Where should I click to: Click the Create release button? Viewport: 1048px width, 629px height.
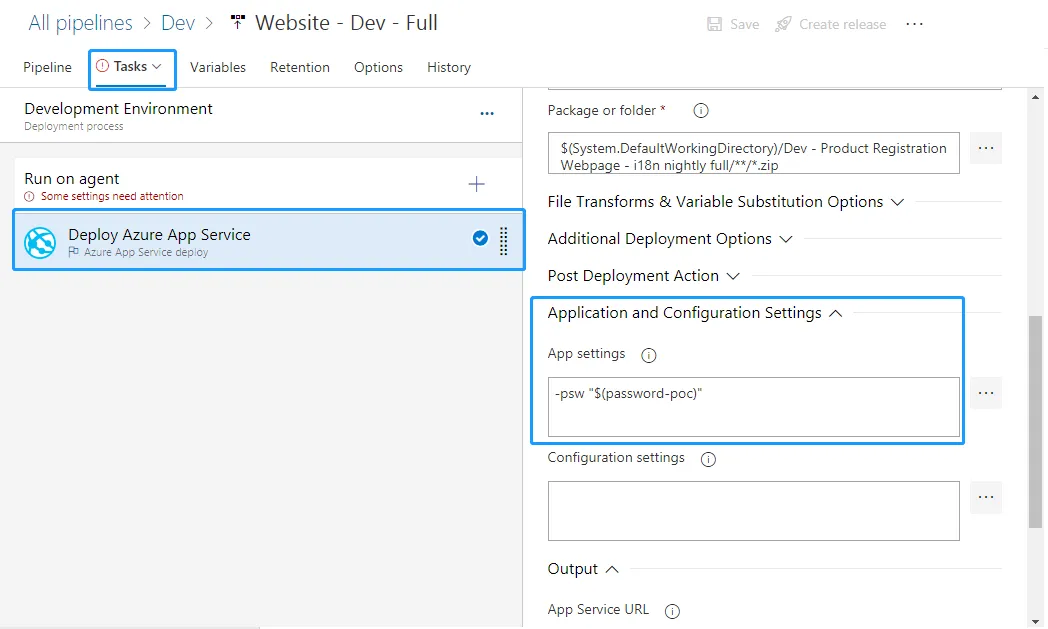[x=831, y=24]
